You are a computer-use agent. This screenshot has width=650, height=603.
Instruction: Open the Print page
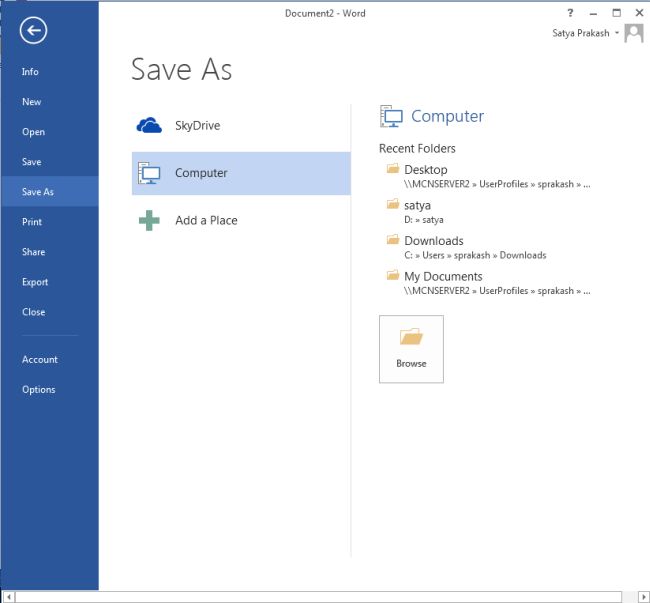click(x=32, y=222)
